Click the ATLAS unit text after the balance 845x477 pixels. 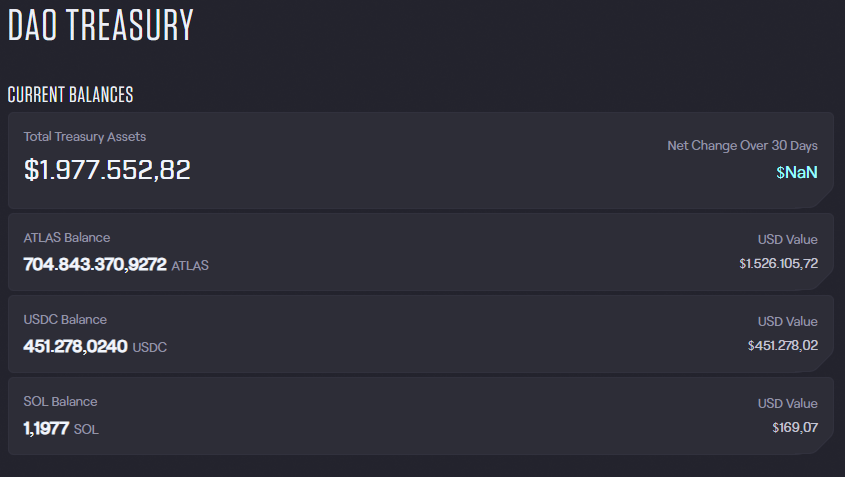190,266
